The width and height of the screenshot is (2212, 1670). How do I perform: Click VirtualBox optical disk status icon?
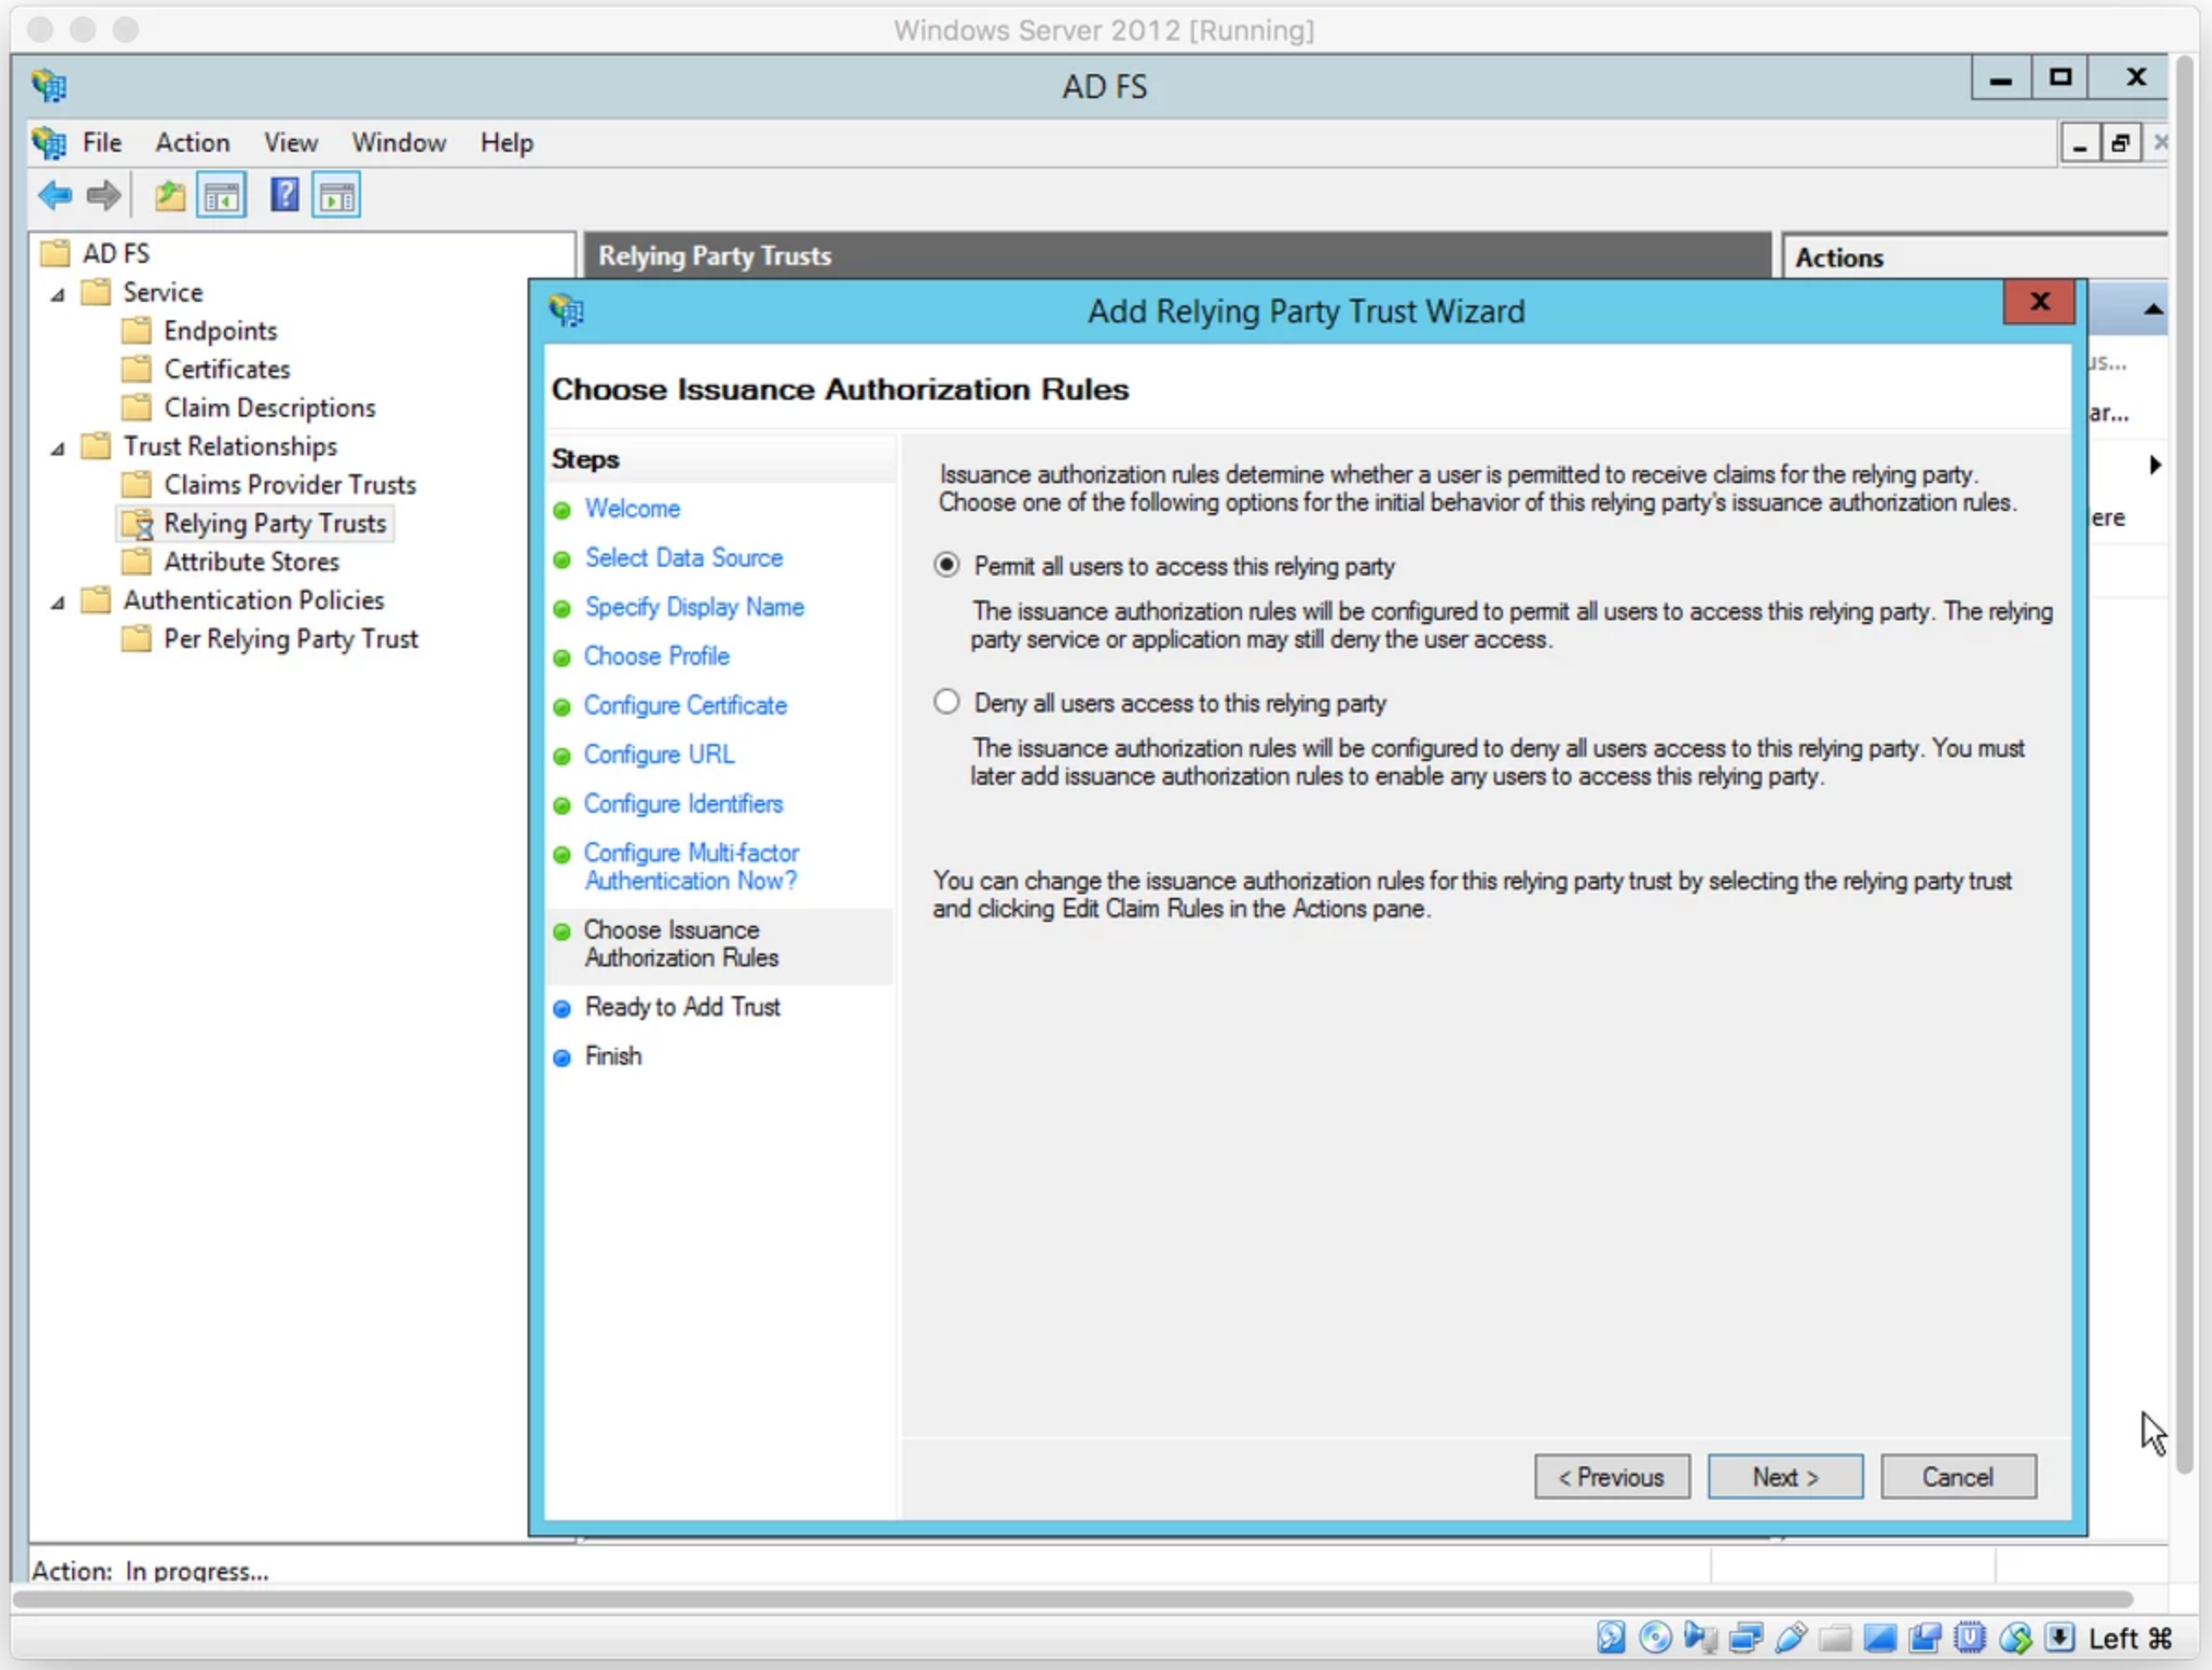click(1655, 1637)
